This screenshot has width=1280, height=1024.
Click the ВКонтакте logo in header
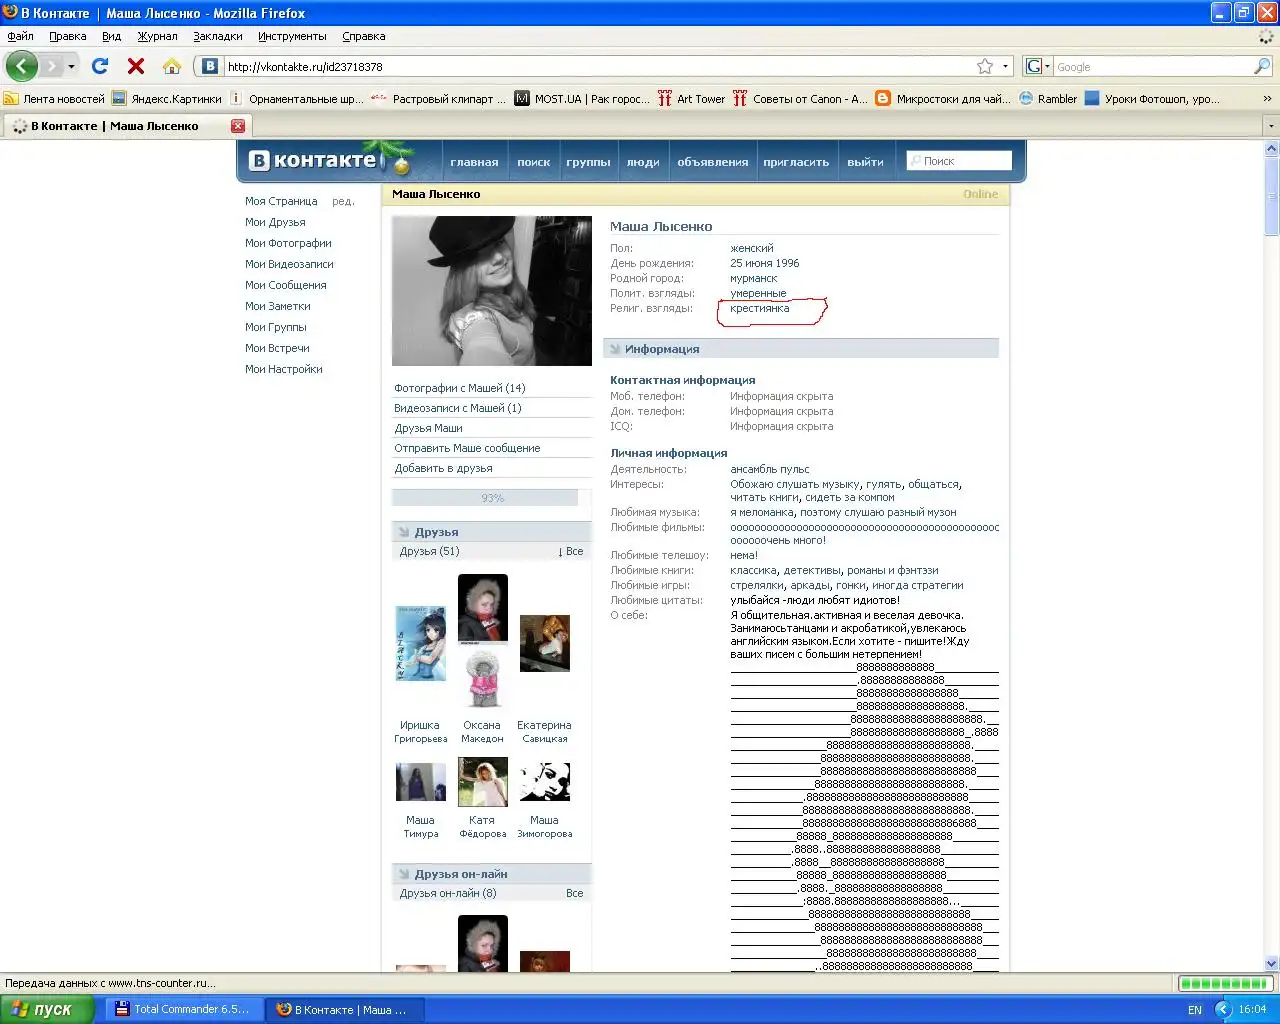pyautogui.click(x=313, y=160)
